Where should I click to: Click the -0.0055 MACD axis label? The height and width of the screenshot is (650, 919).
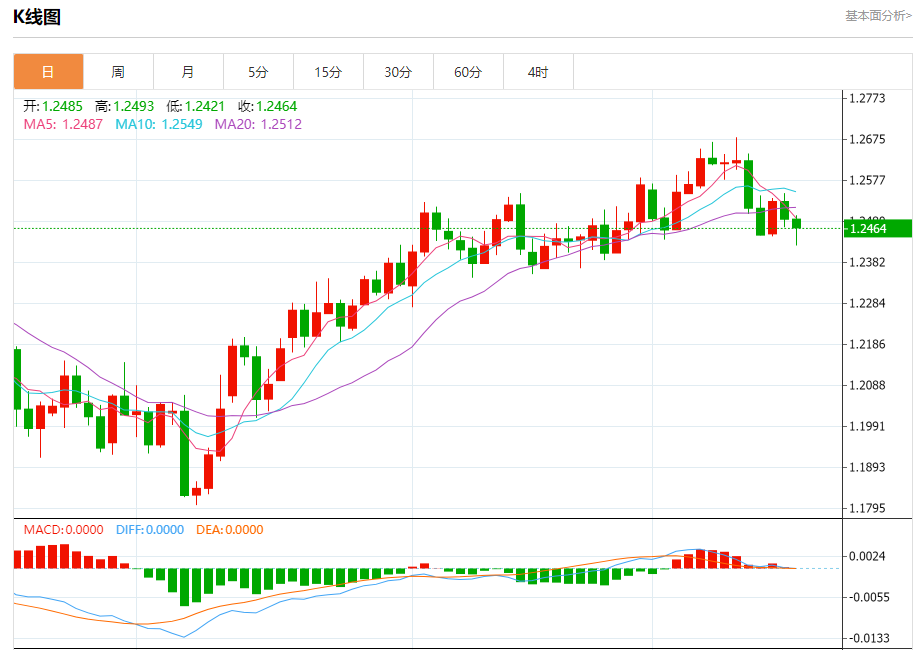click(867, 597)
